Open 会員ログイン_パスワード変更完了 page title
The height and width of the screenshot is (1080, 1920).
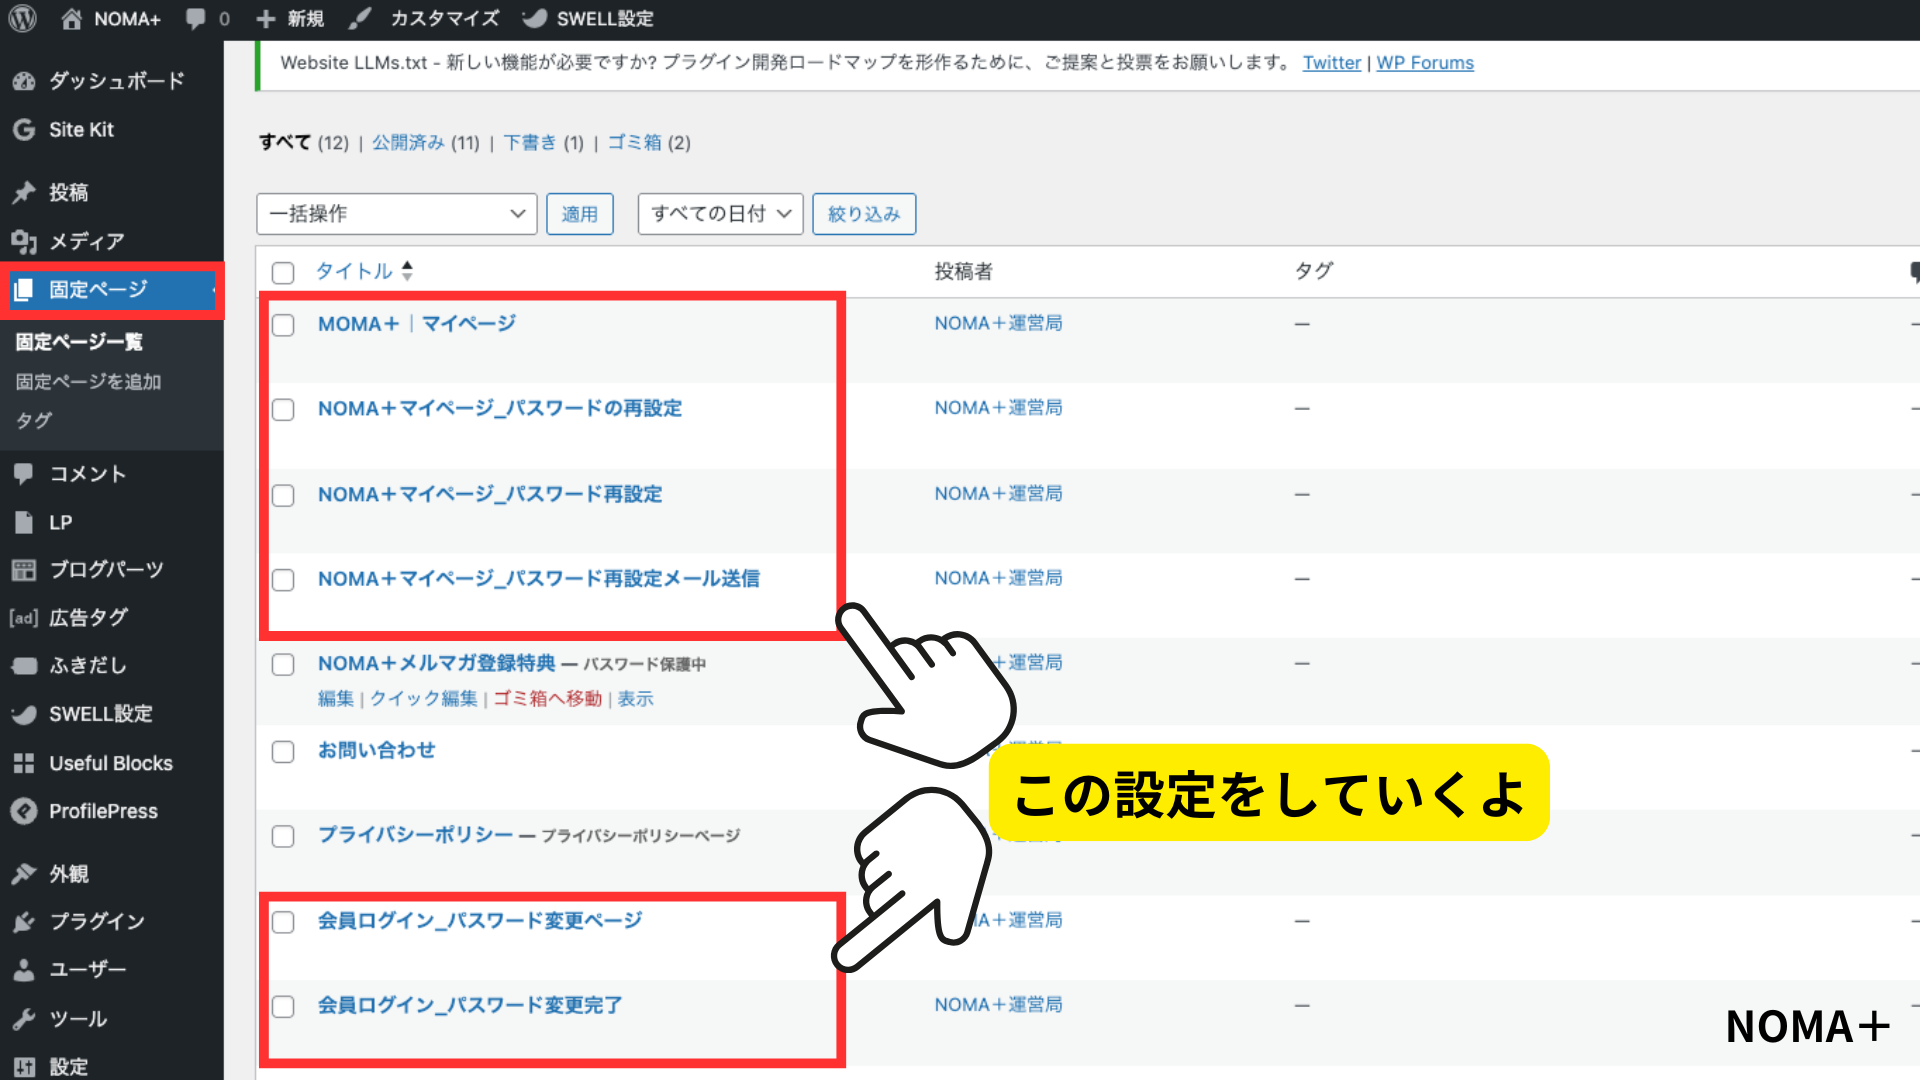470,1005
